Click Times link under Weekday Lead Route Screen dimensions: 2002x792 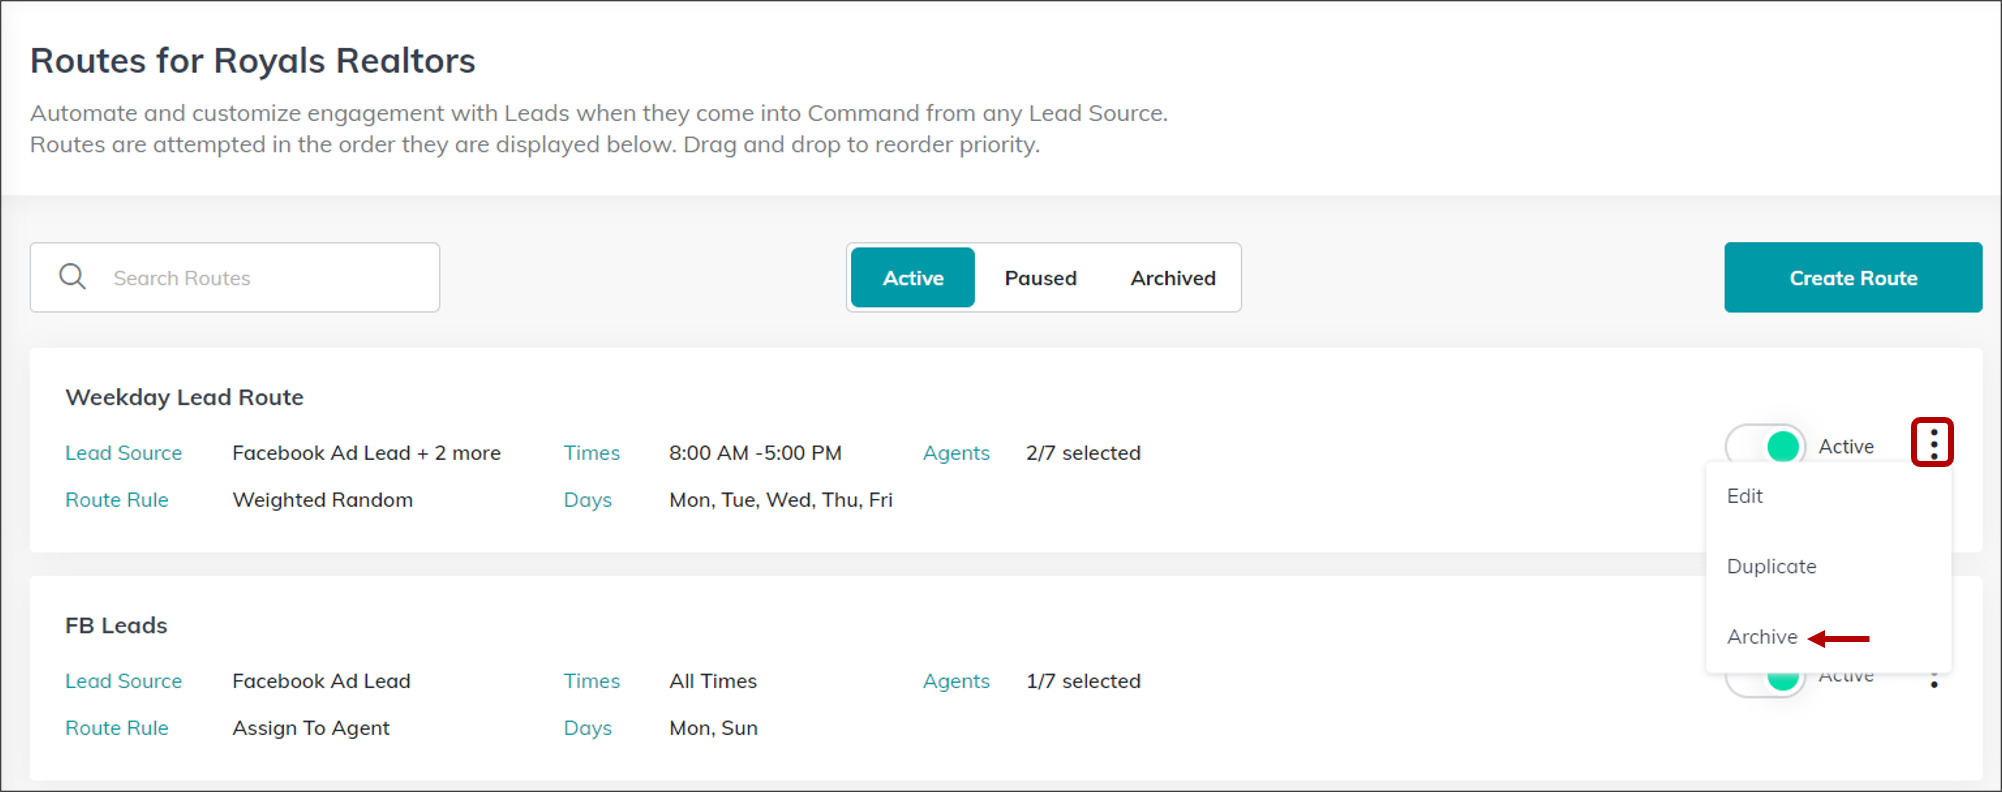point(592,453)
